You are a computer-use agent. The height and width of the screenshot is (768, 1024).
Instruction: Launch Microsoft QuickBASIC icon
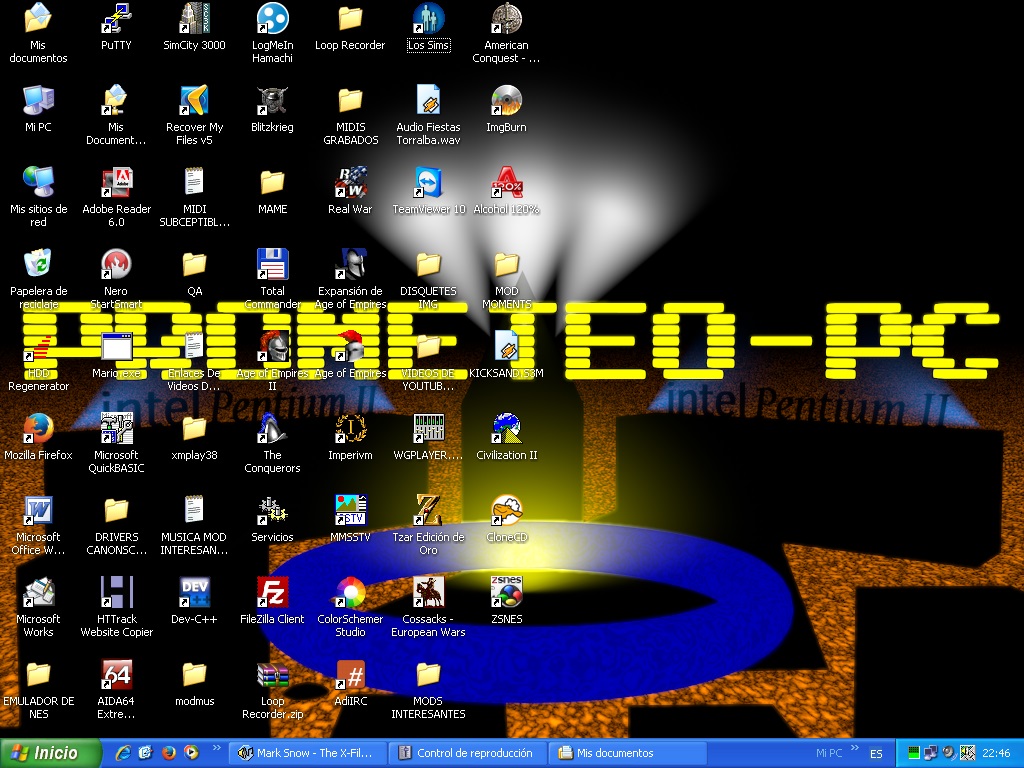(x=116, y=443)
